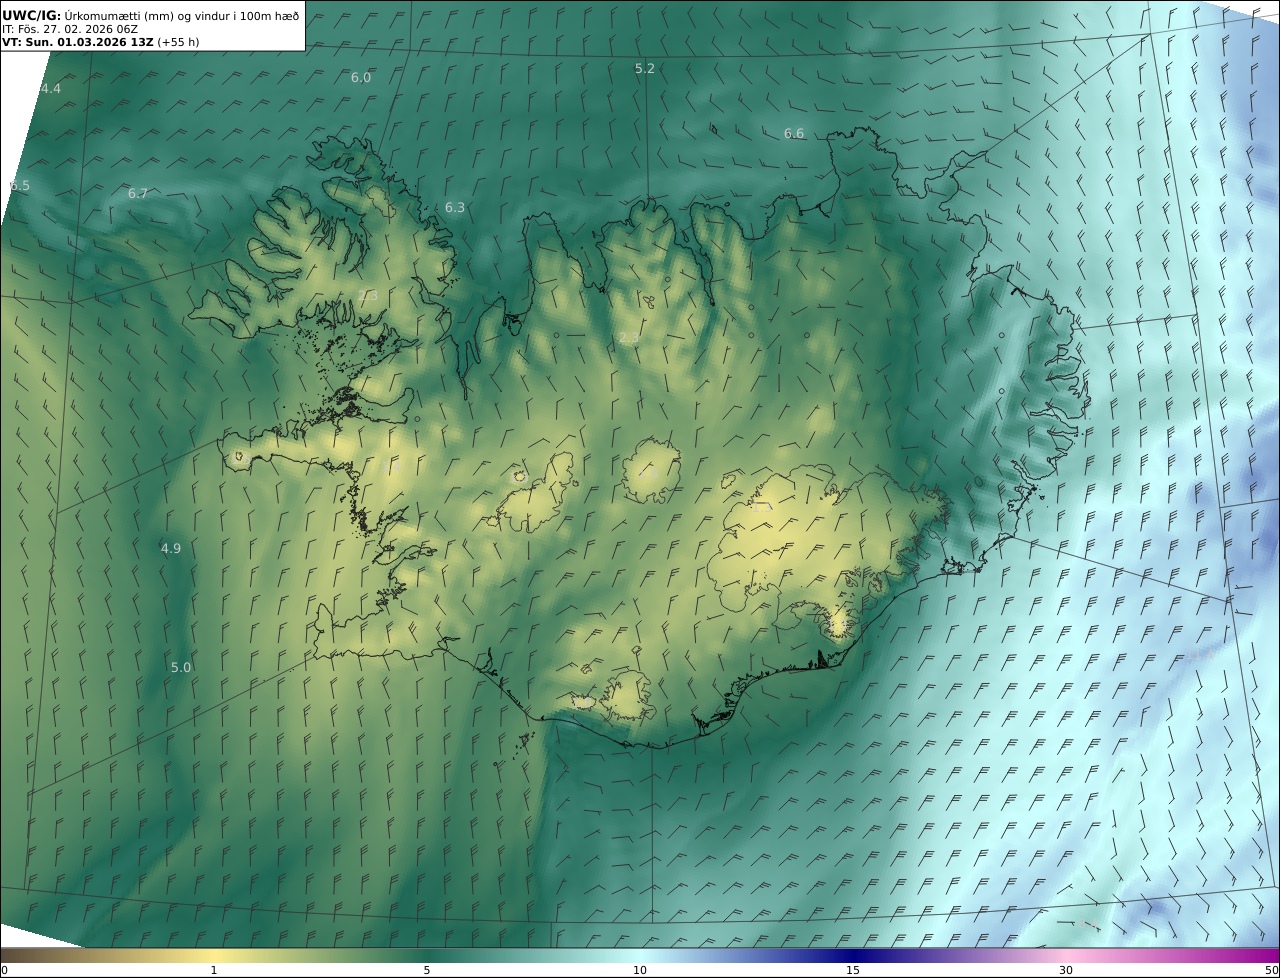
Task: Click the color scale tick label 15
Action: click(x=853, y=971)
